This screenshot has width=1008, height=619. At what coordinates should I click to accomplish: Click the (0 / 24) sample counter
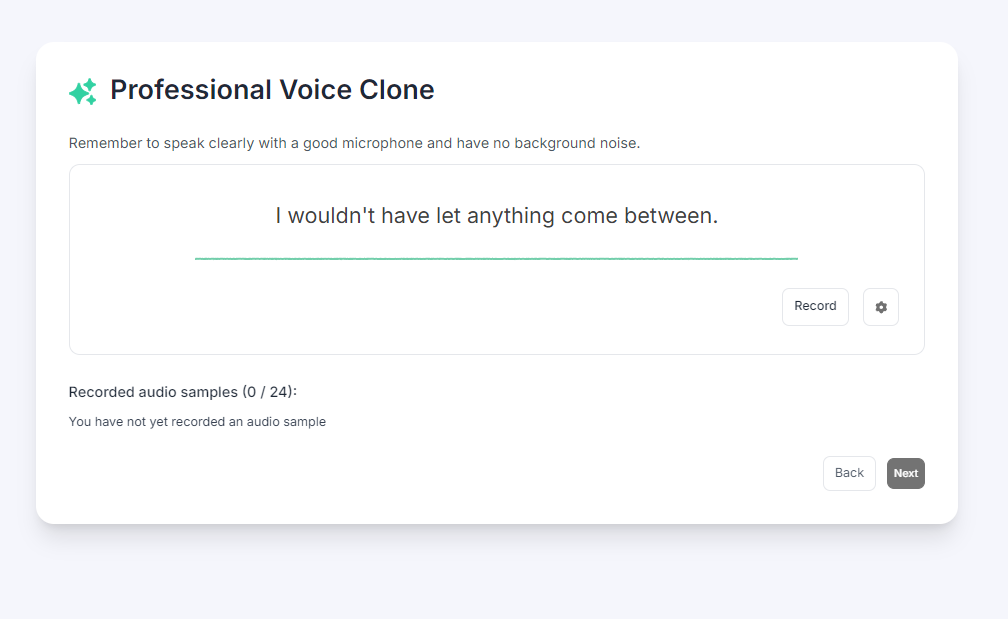[x=268, y=391]
